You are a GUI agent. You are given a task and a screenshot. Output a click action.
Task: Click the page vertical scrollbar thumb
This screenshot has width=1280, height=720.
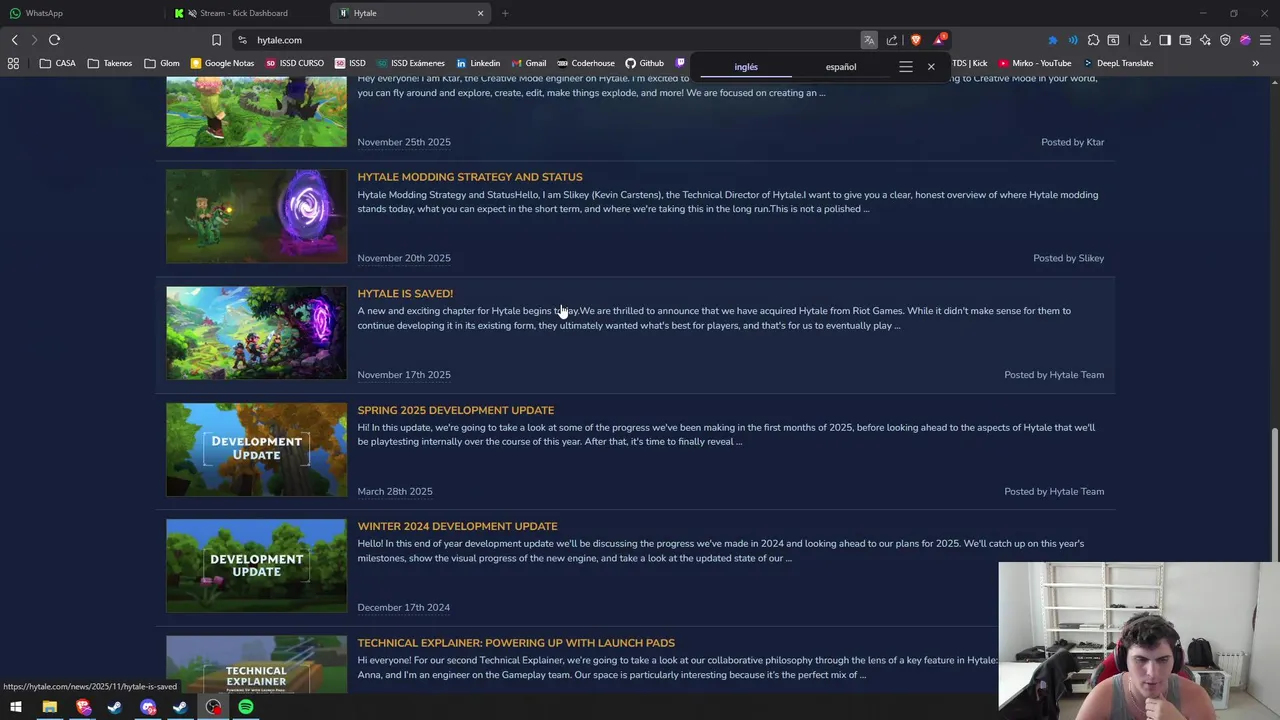click(1275, 496)
